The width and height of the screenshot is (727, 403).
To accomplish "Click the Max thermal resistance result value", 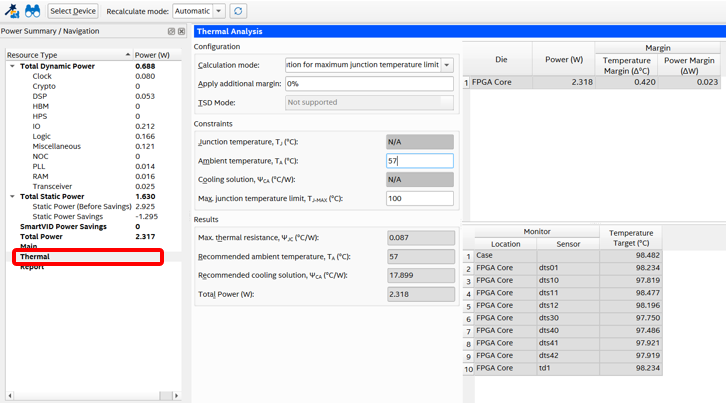I will pos(421,238).
